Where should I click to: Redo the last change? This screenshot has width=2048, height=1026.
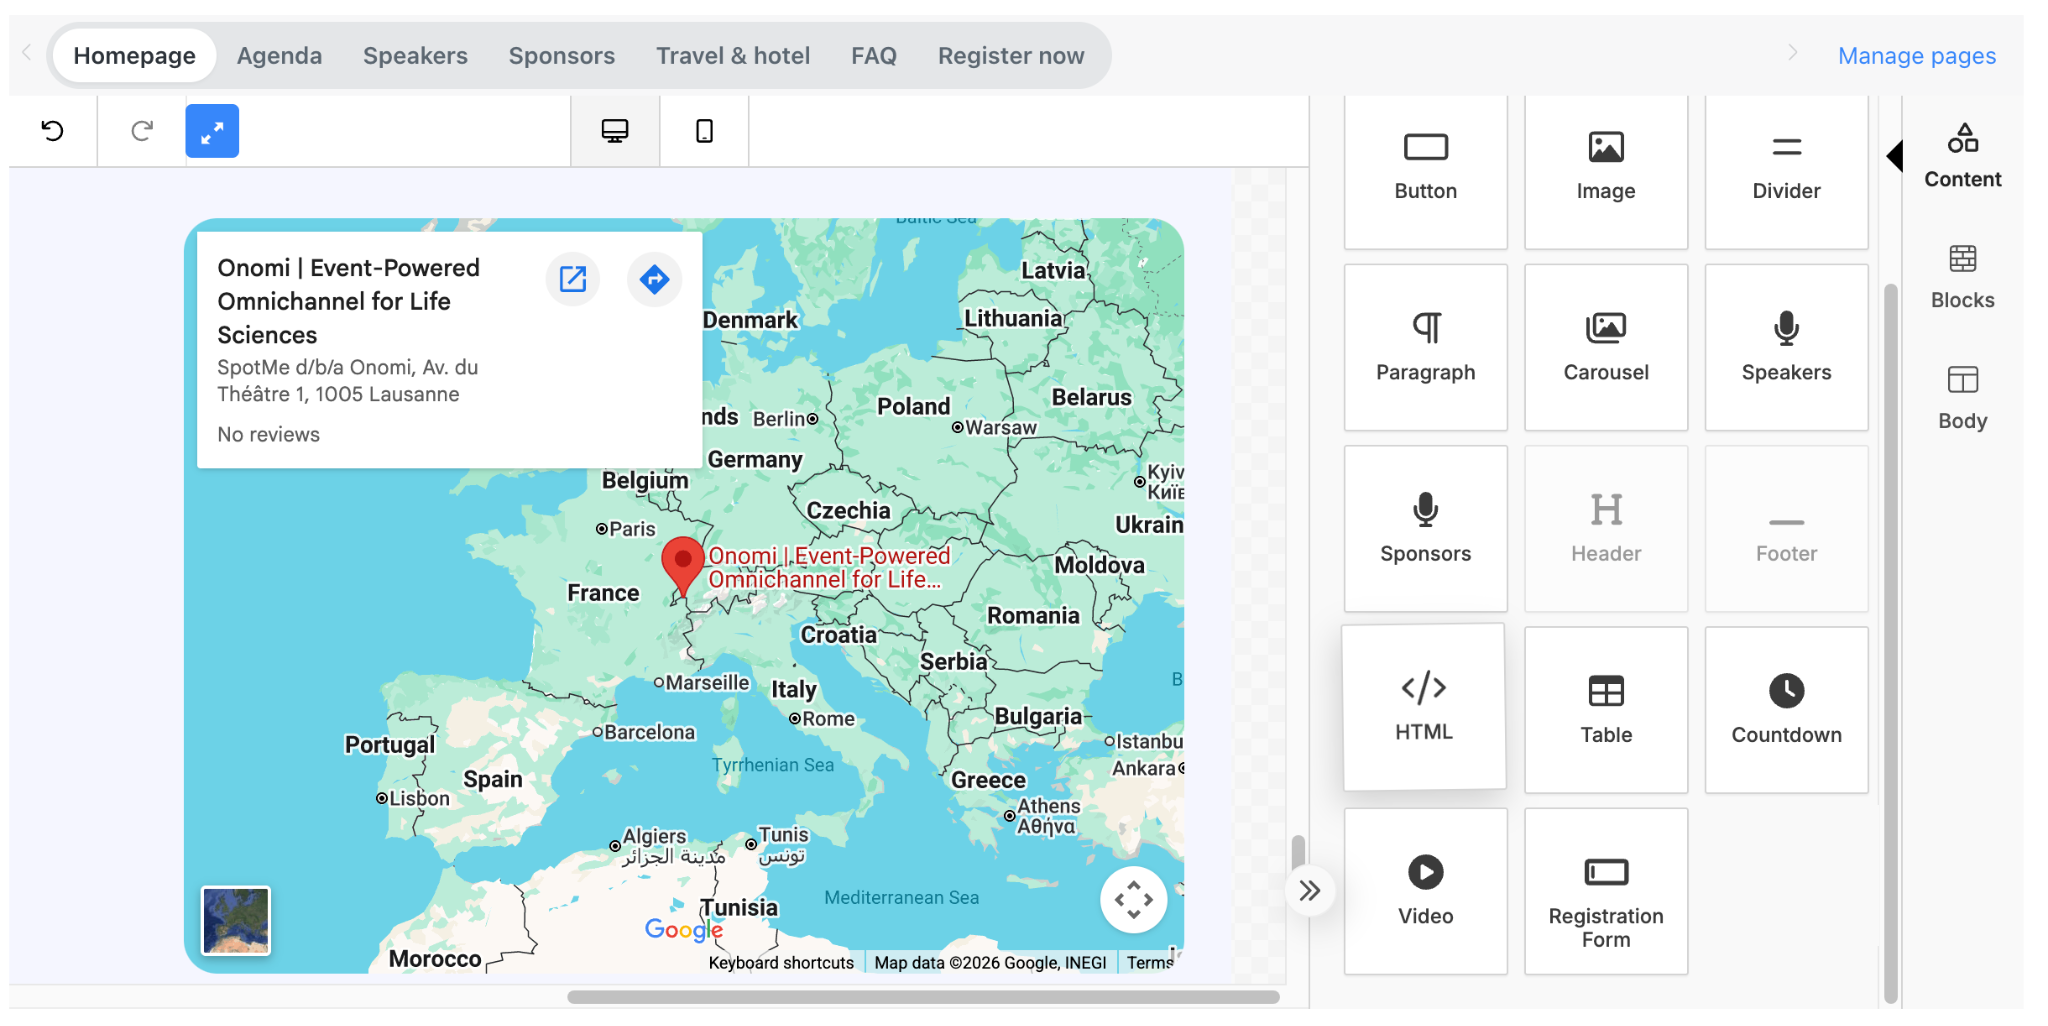coord(142,131)
